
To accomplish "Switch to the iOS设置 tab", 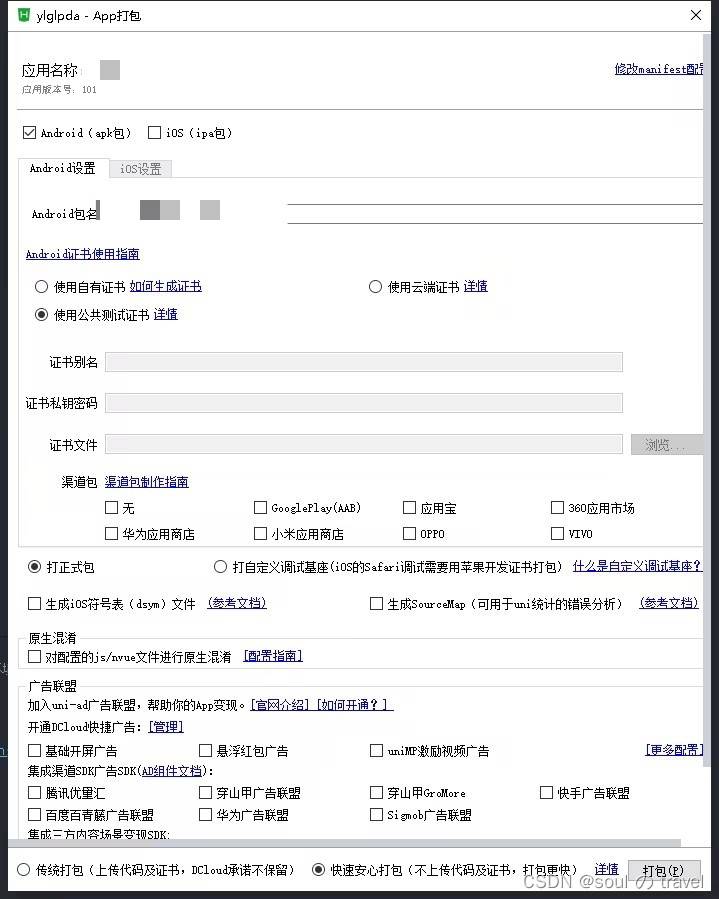I will pyautogui.click(x=140, y=169).
